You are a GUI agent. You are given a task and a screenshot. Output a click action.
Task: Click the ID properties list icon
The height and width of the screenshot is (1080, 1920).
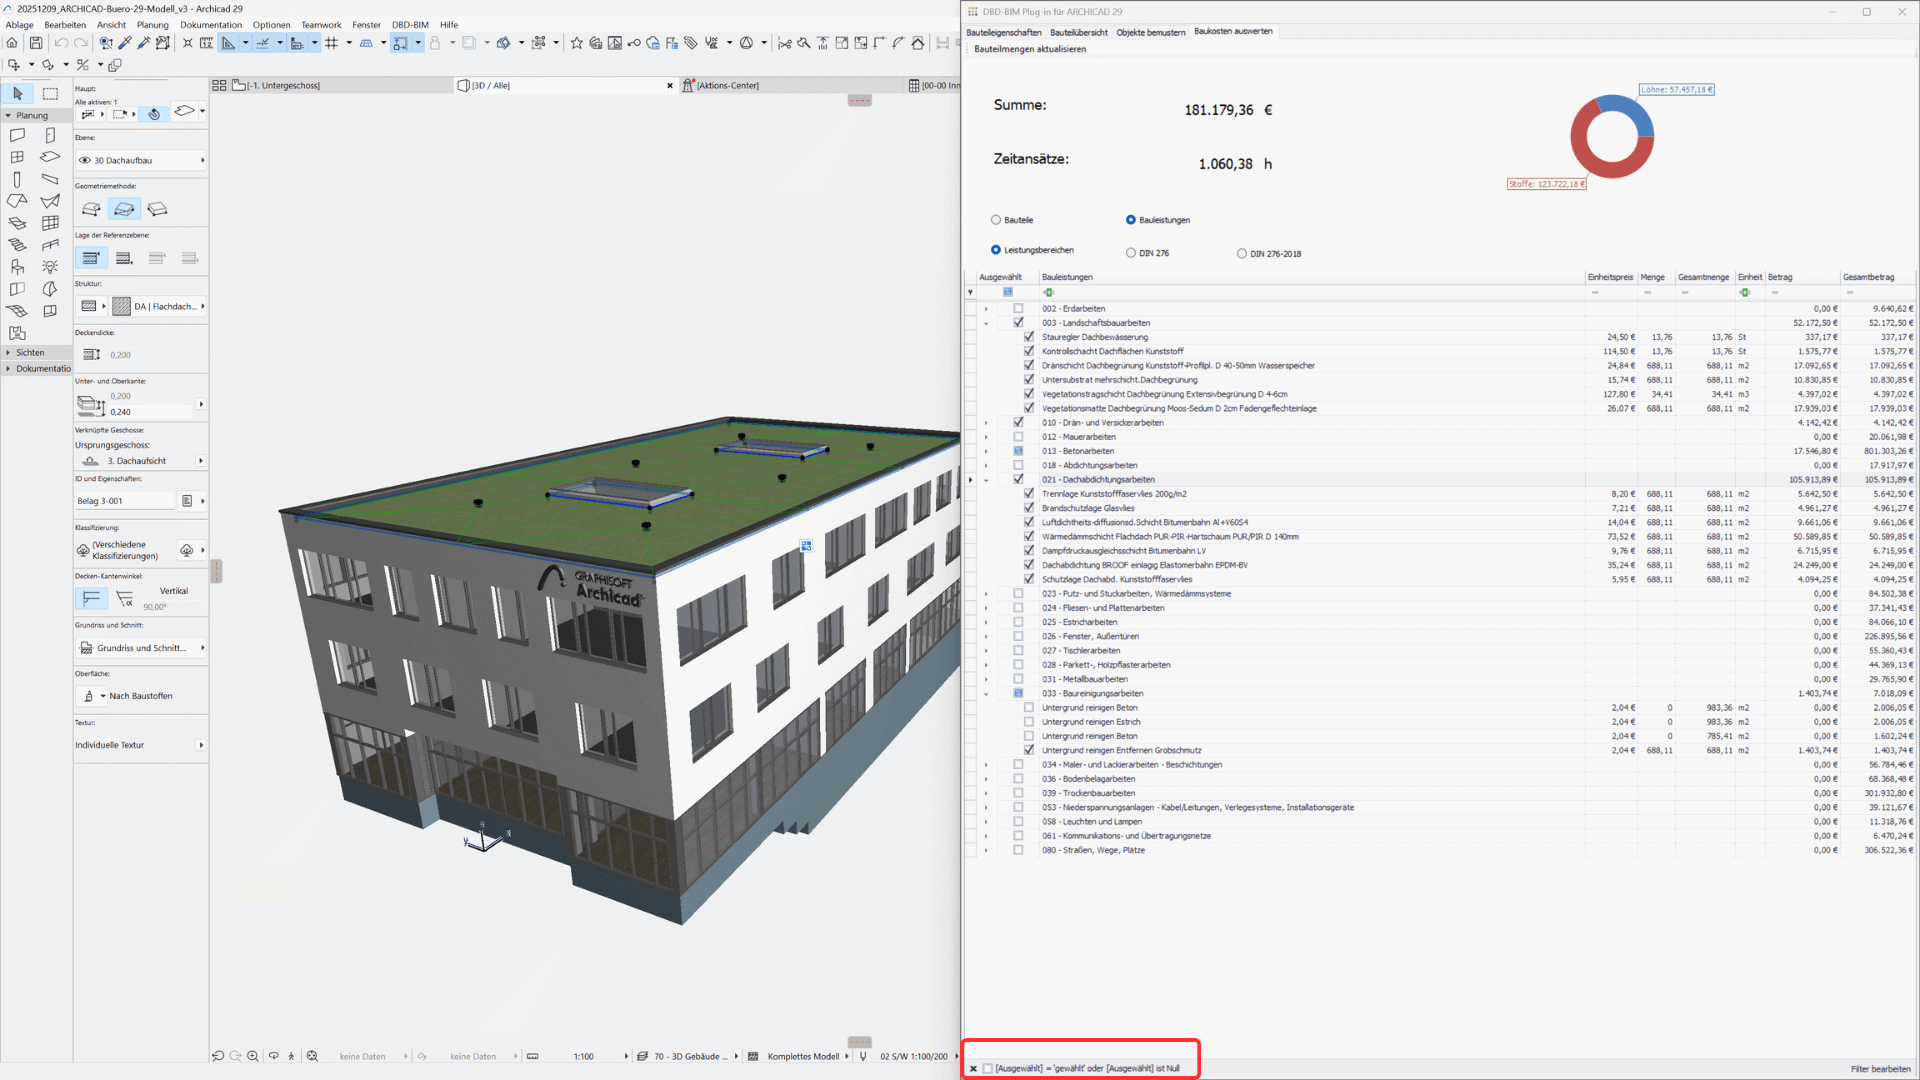(x=187, y=501)
